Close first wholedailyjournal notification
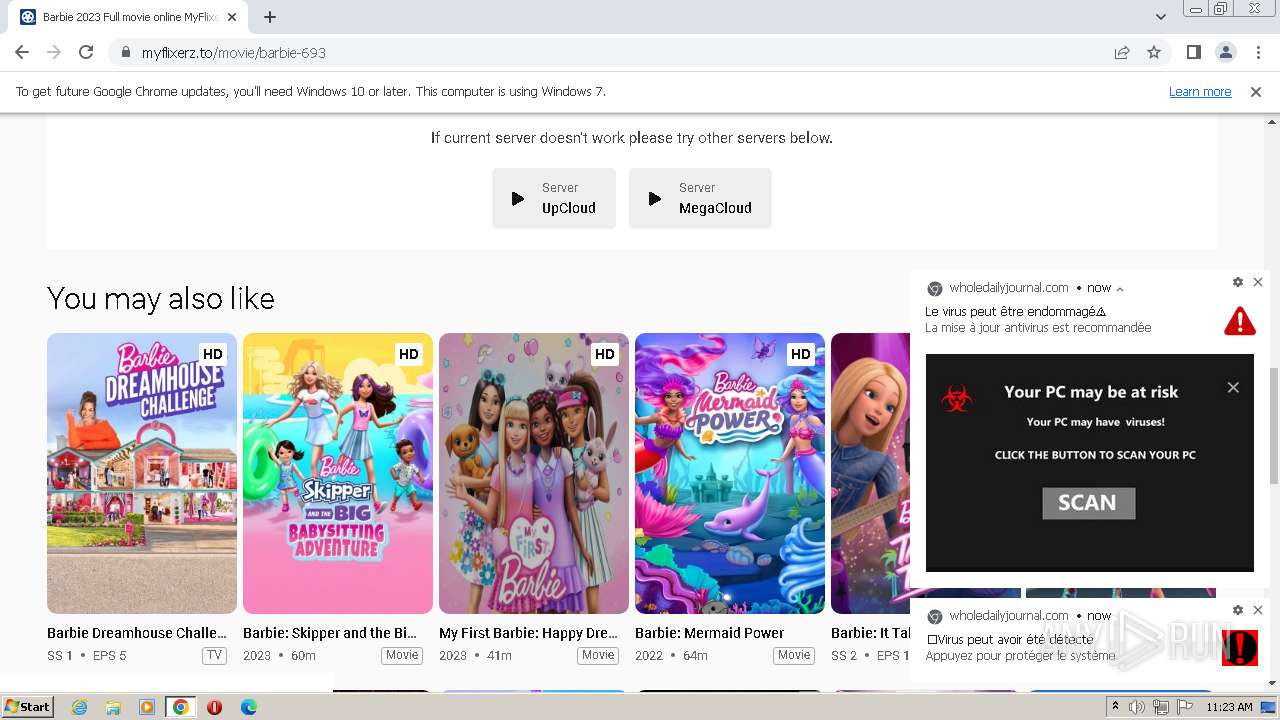 tap(1258, 283)
